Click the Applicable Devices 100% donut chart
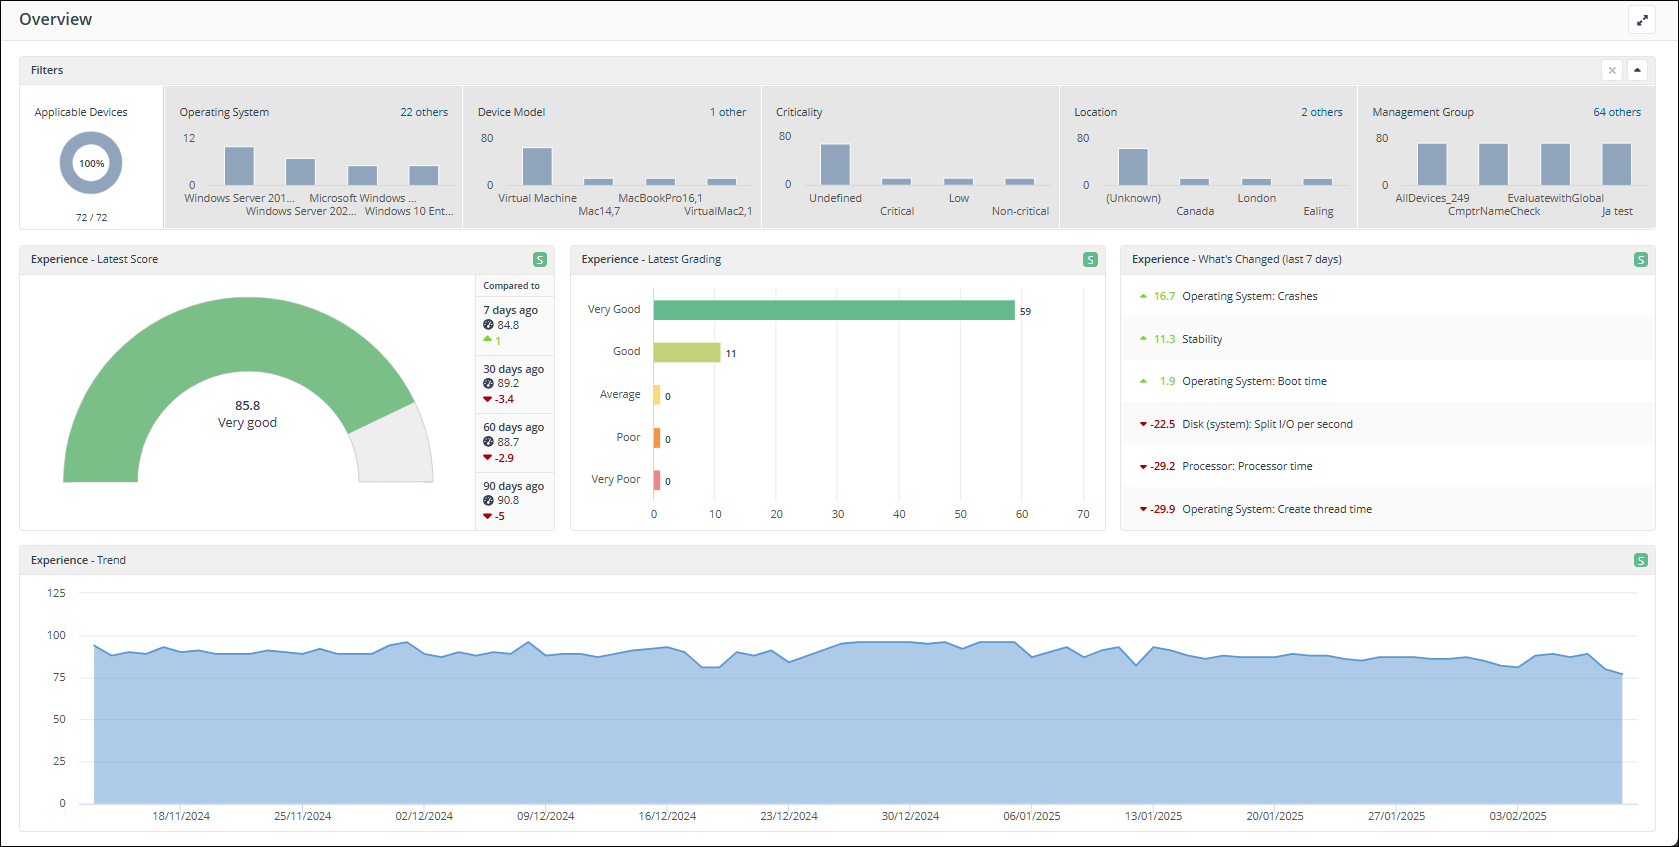The height and width of the screenshot is (847, 1679). tap(91, 163)
